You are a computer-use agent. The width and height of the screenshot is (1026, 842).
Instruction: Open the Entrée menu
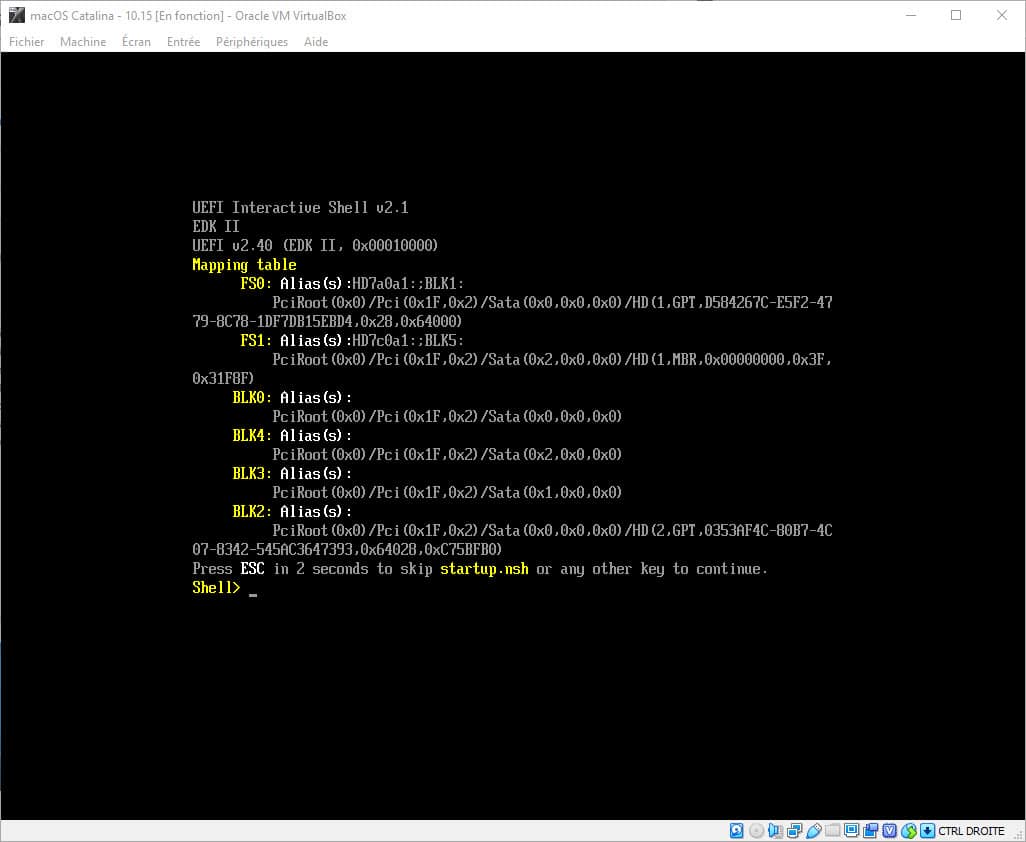click(183, 42)
